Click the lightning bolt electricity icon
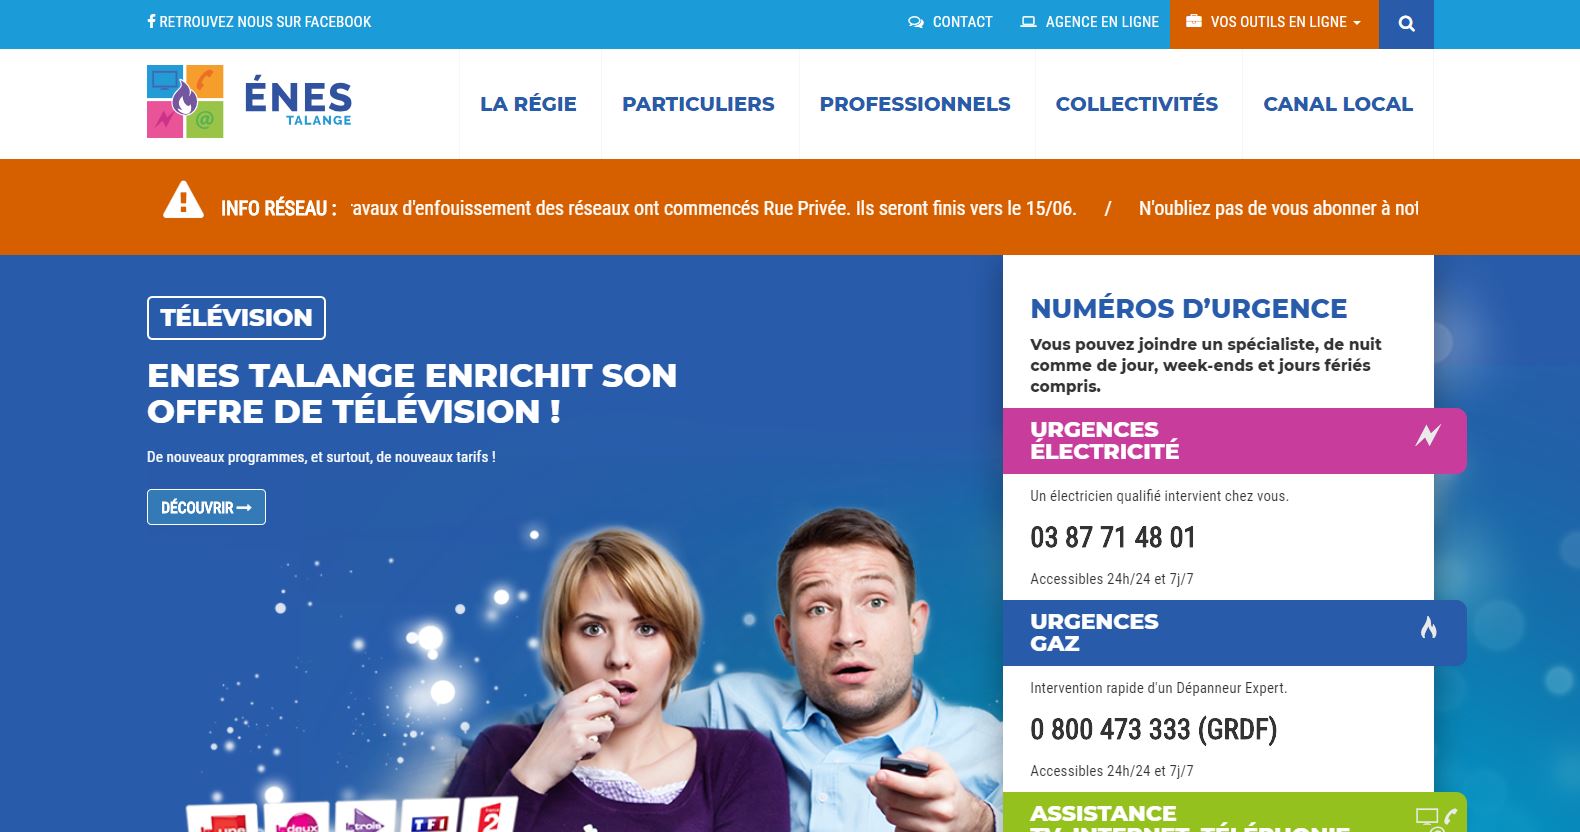This screenshot has height=832, width=1580. 1428,435
